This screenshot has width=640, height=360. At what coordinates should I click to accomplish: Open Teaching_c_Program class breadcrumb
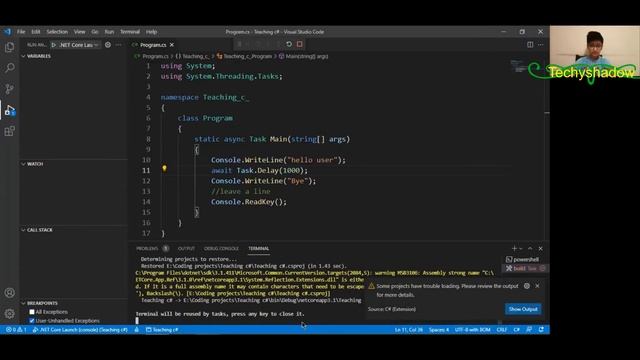pyautogui.click(x=244, y=56)
